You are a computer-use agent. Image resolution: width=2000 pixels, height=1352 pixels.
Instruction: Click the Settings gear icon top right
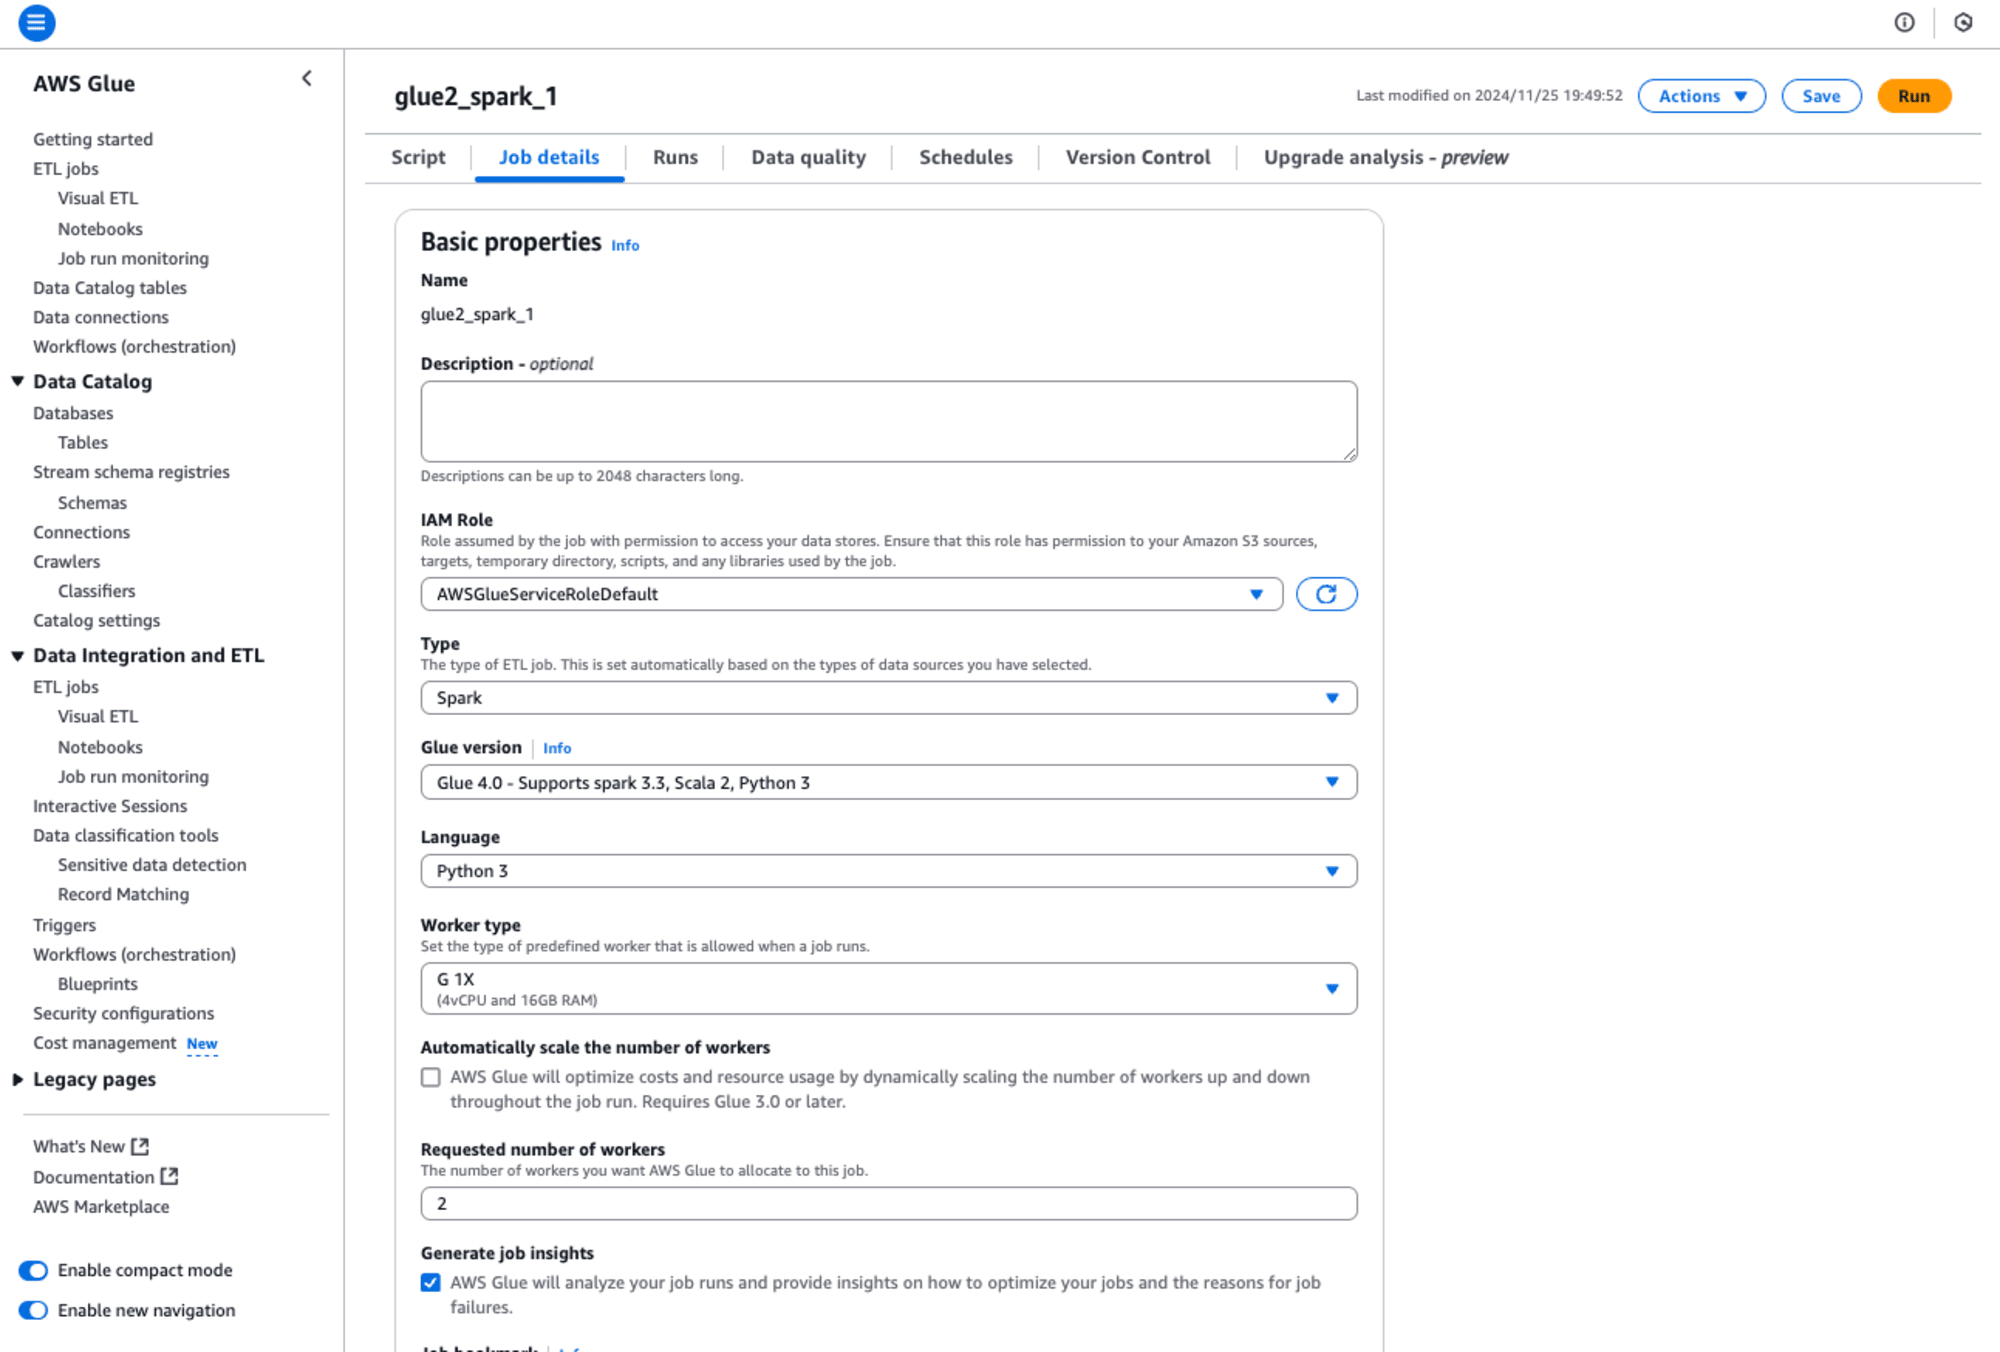click(1964, 23)
